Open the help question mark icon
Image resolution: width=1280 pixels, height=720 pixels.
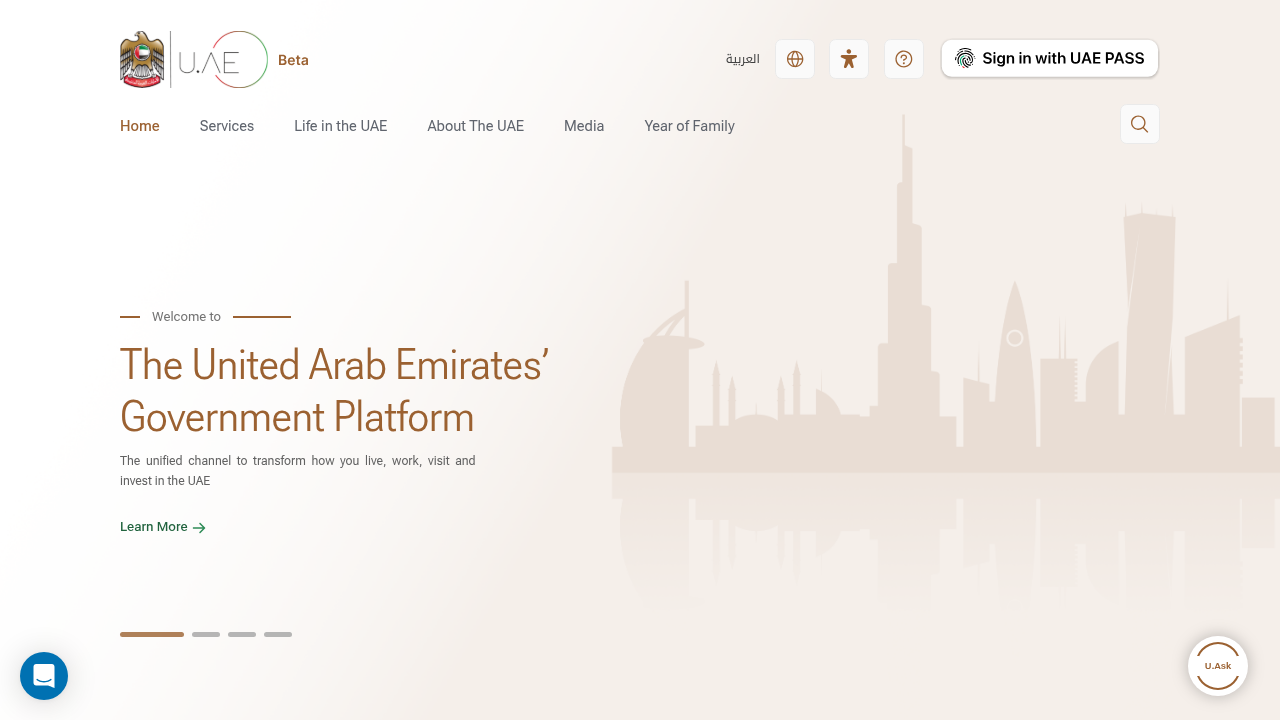(x=904, y=59)
